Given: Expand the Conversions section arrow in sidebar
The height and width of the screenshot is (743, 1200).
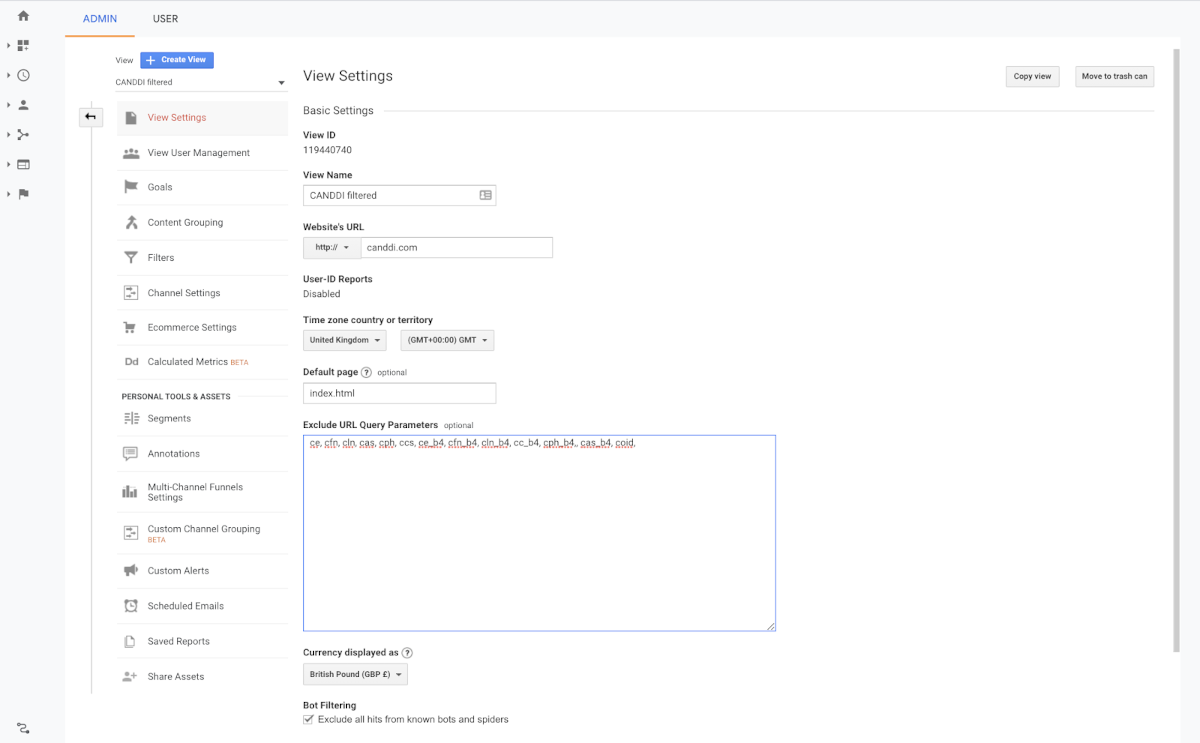Looking at the screenshot, I should click(8, 194).
